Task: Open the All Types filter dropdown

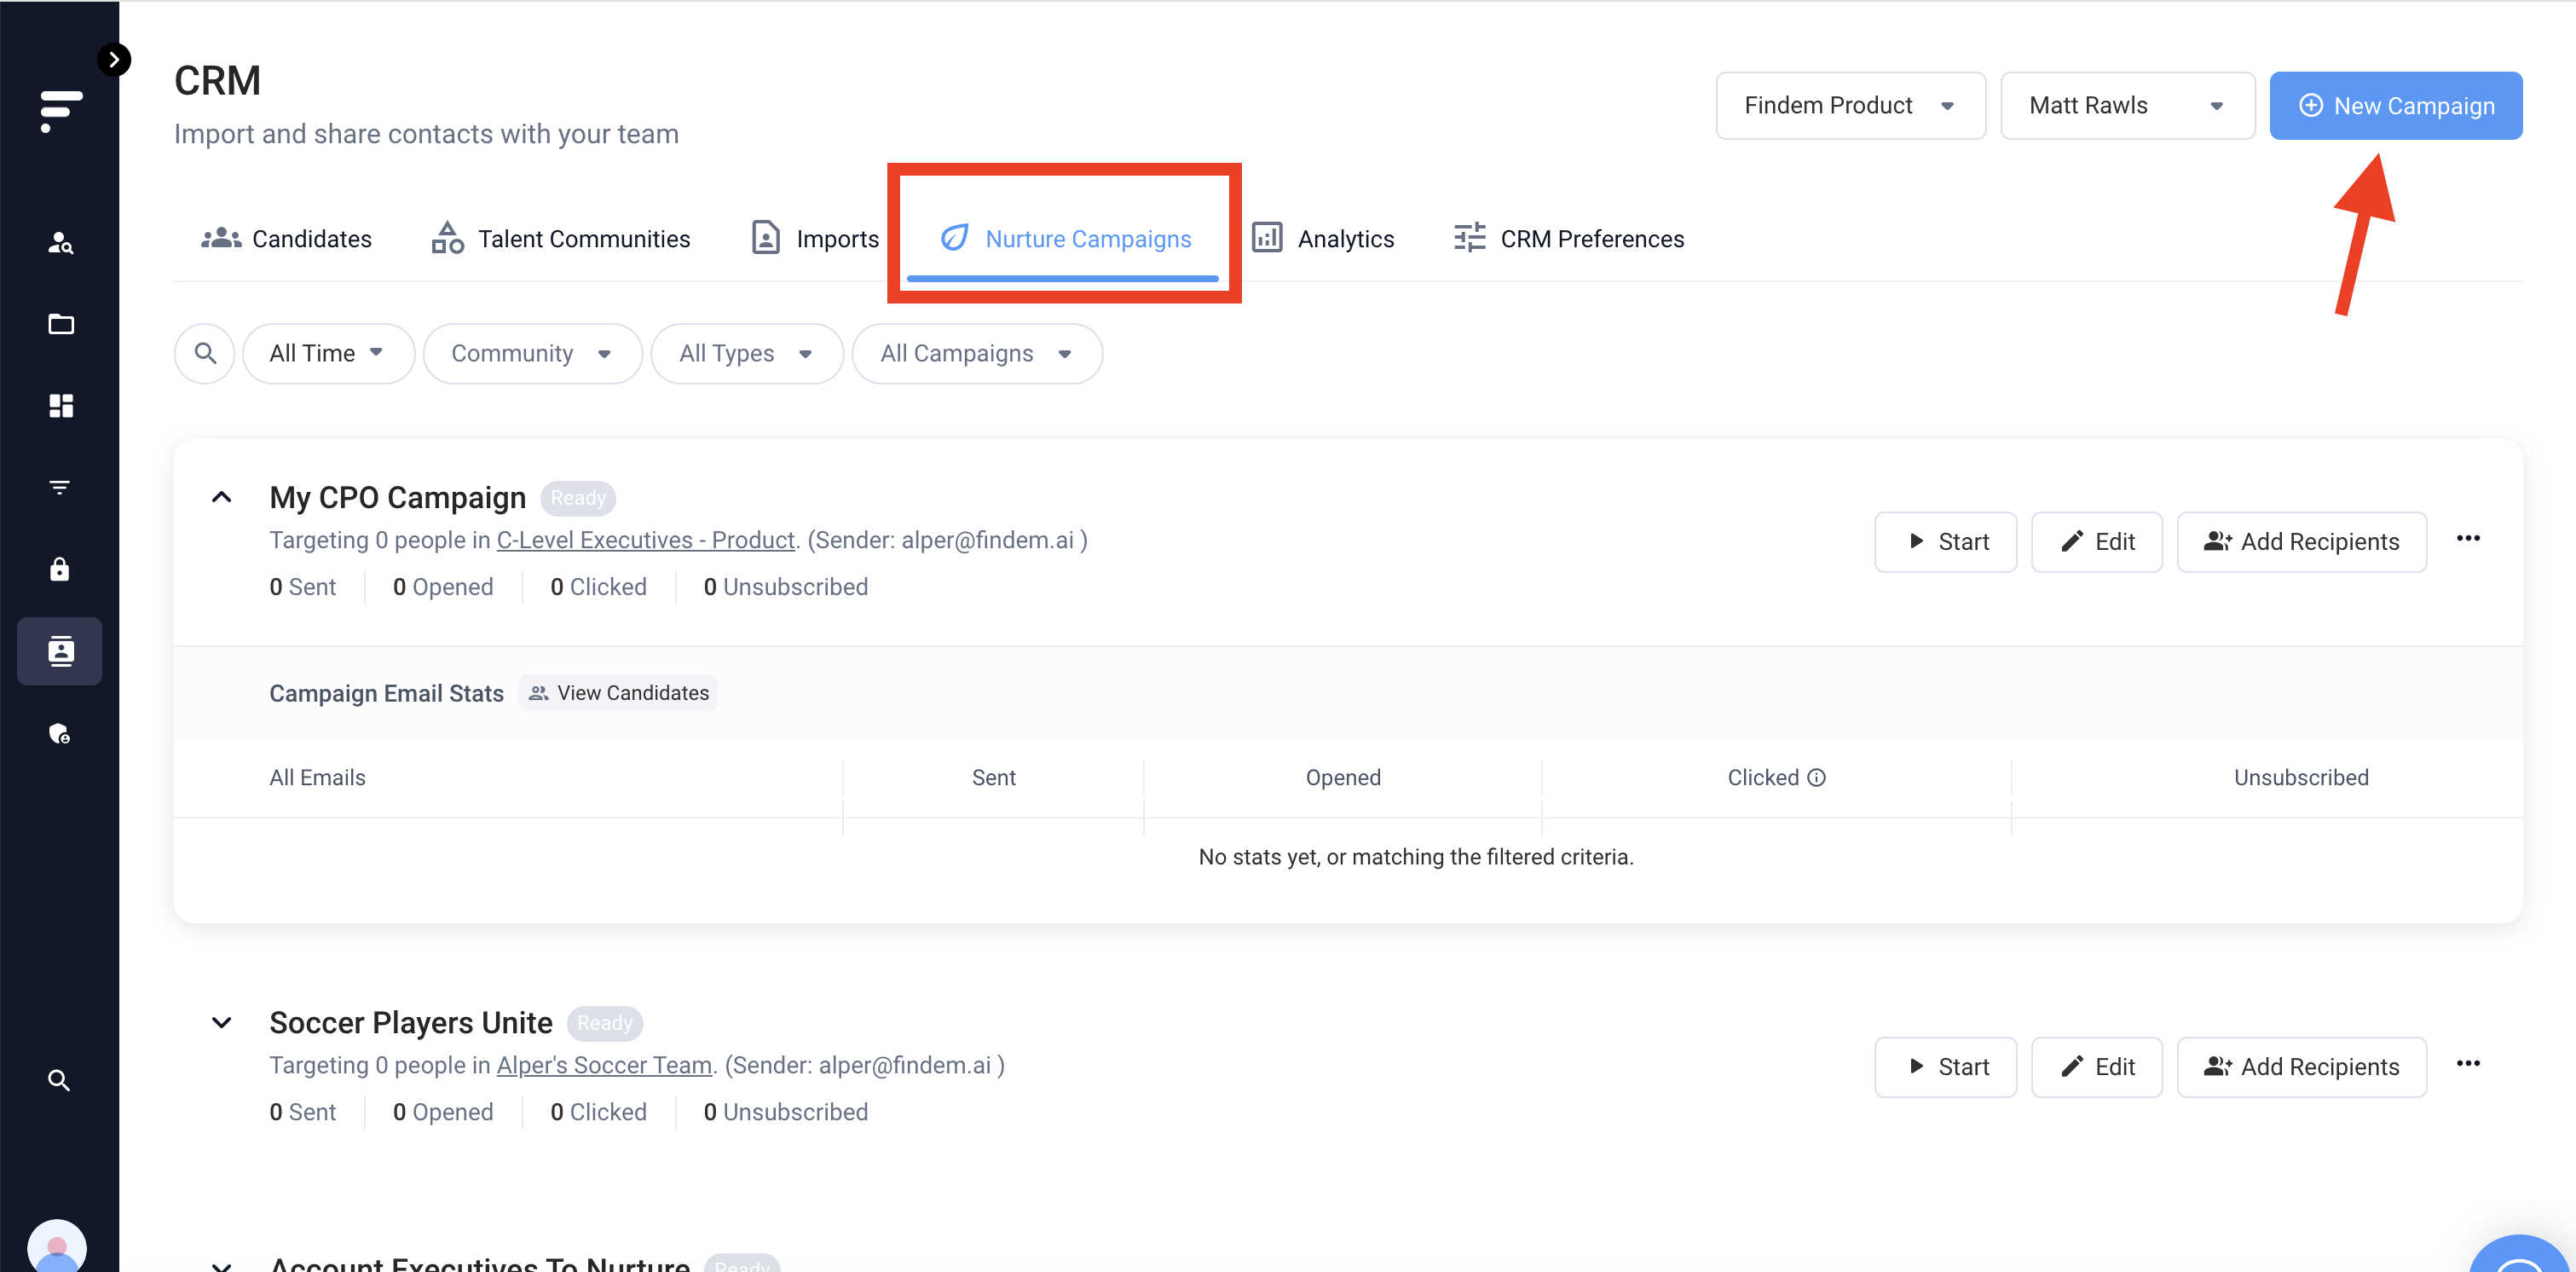Action: [747, 353]
